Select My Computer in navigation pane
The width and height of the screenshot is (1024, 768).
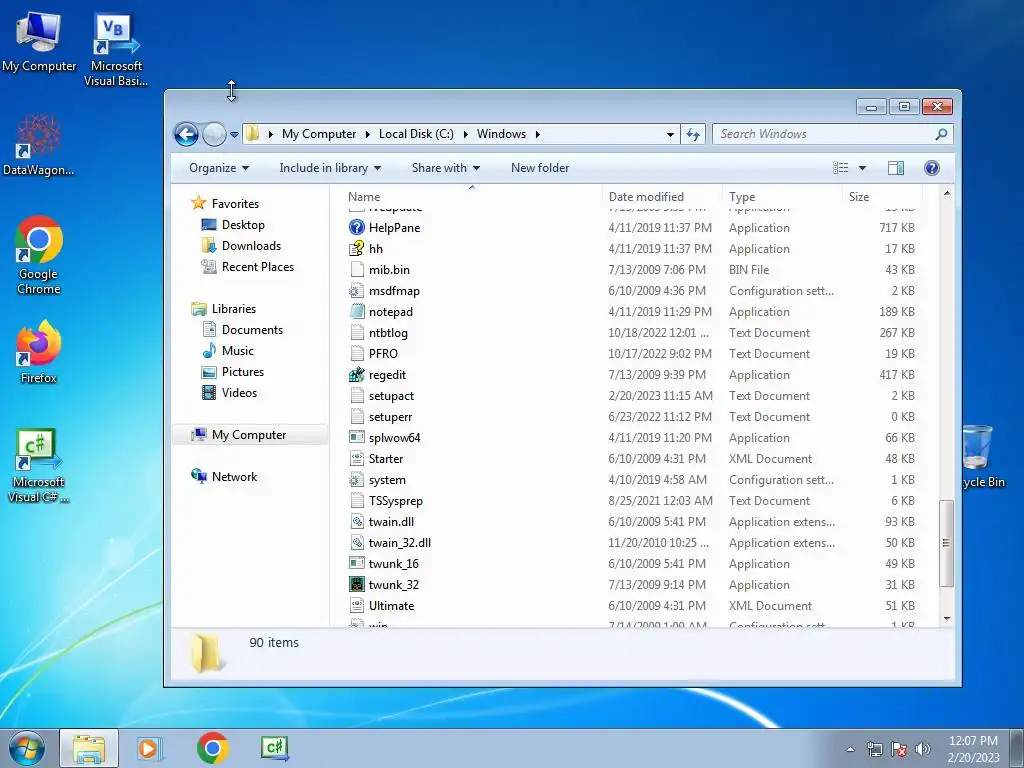[249, 435]
